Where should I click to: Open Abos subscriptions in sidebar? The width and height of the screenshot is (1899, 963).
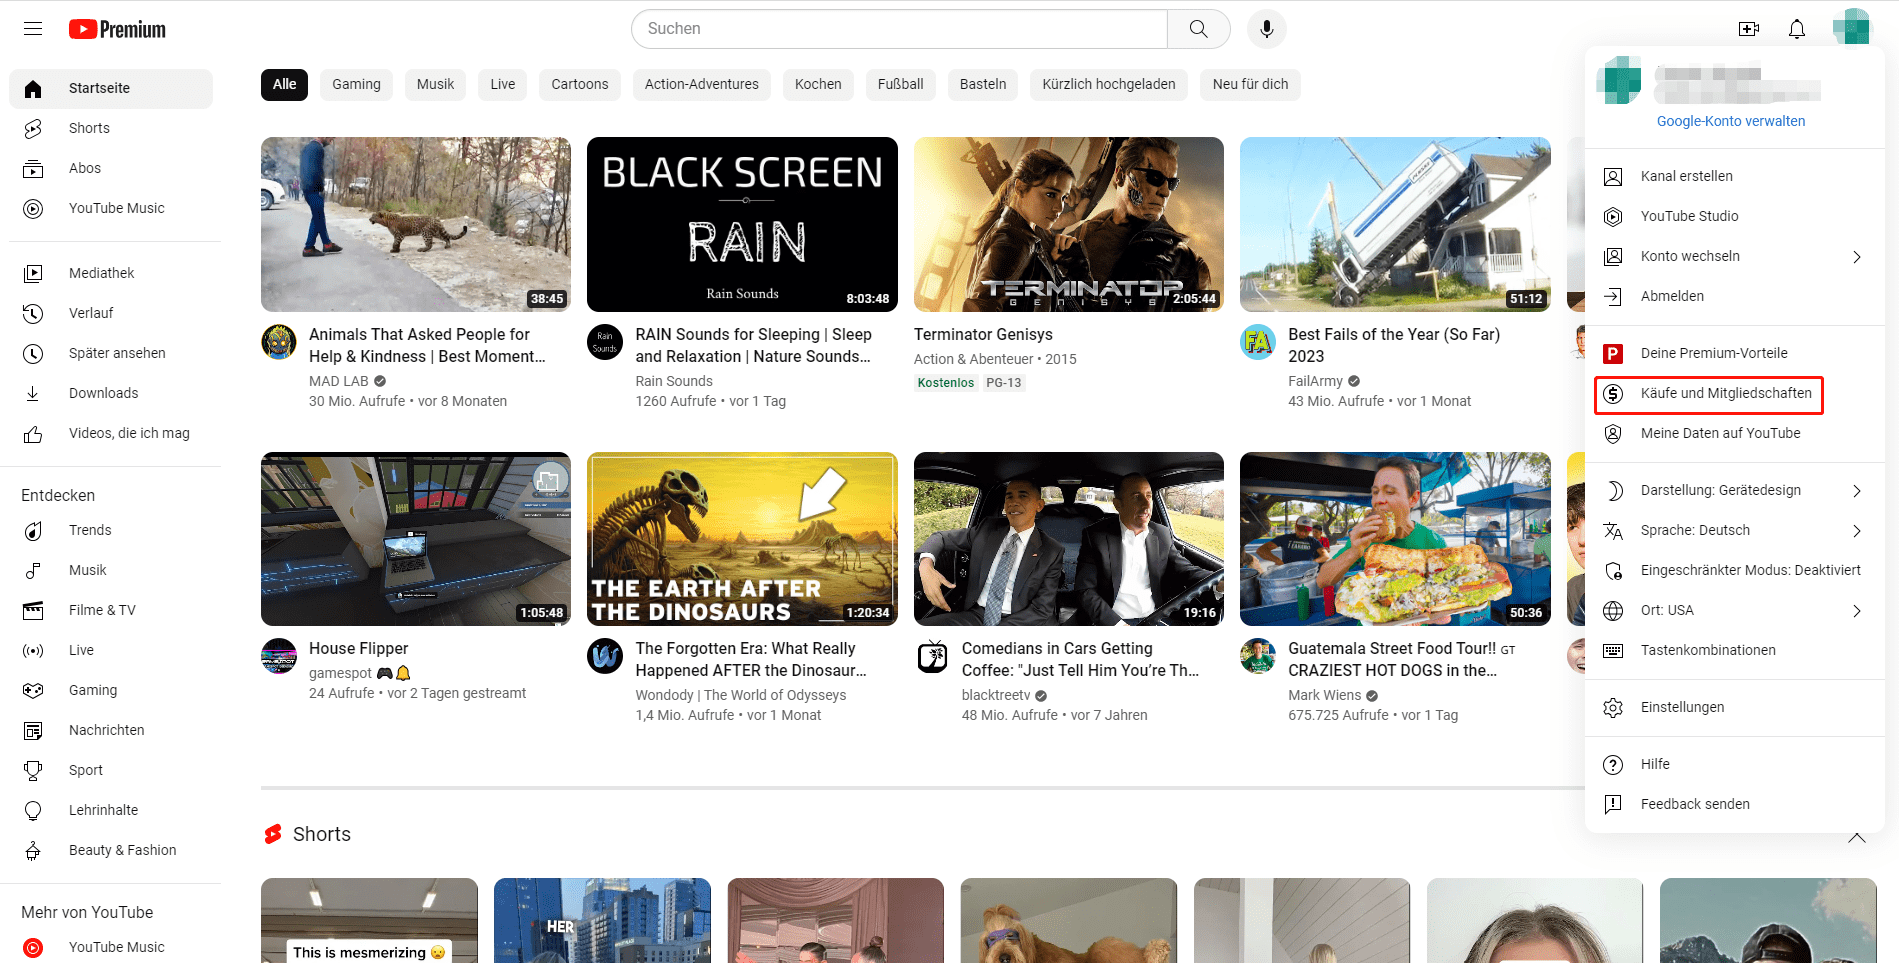click(x=111, y=168)
